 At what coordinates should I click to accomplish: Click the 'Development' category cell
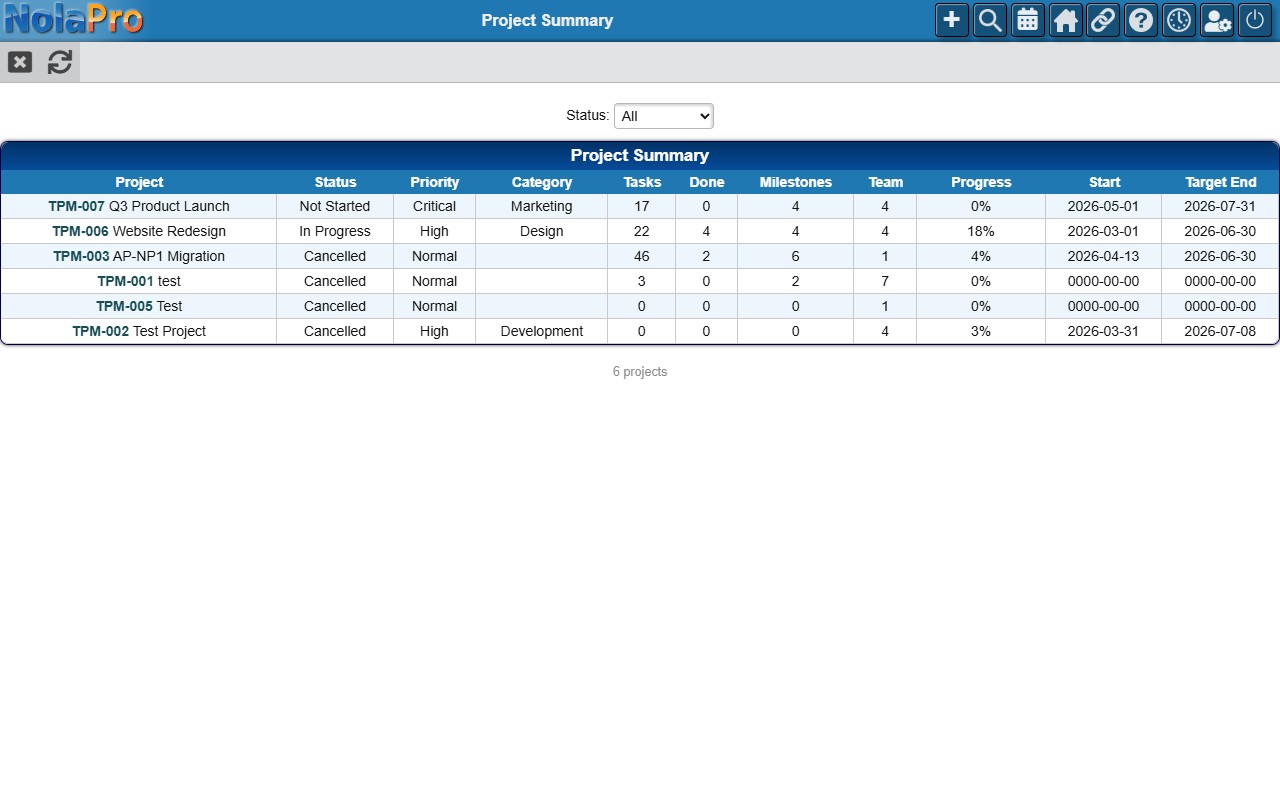[542, 331]
